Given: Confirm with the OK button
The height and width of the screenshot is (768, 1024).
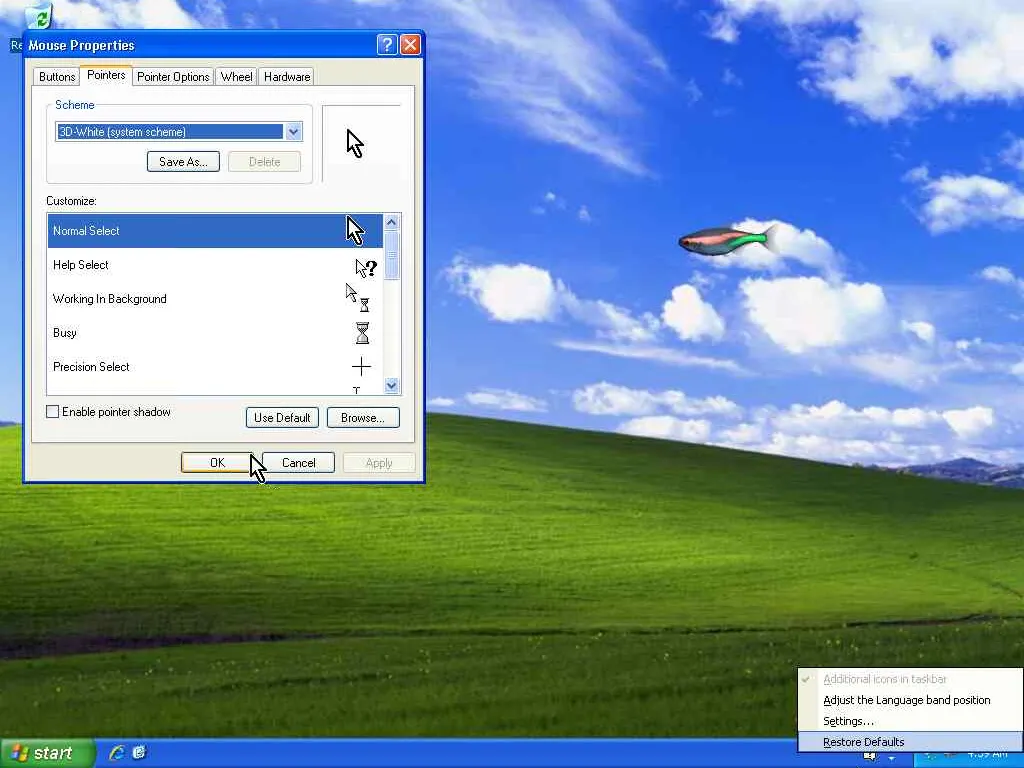Looking at the screenshot, I should 217,462.
